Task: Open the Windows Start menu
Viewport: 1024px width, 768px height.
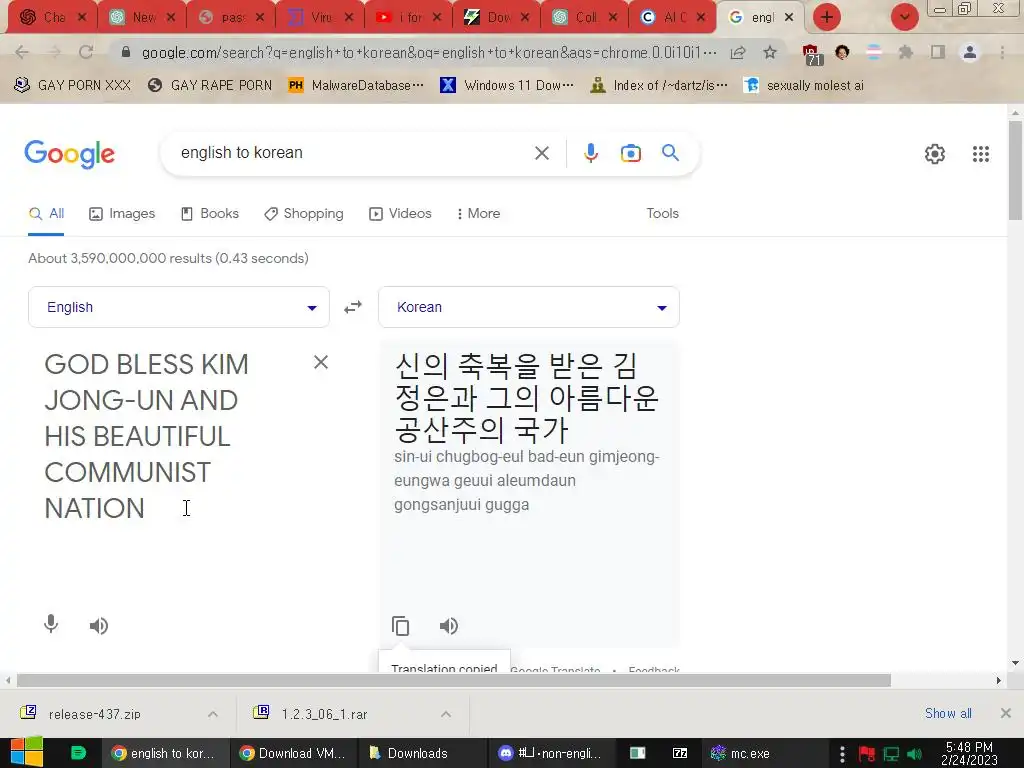Action: point(27,752)
